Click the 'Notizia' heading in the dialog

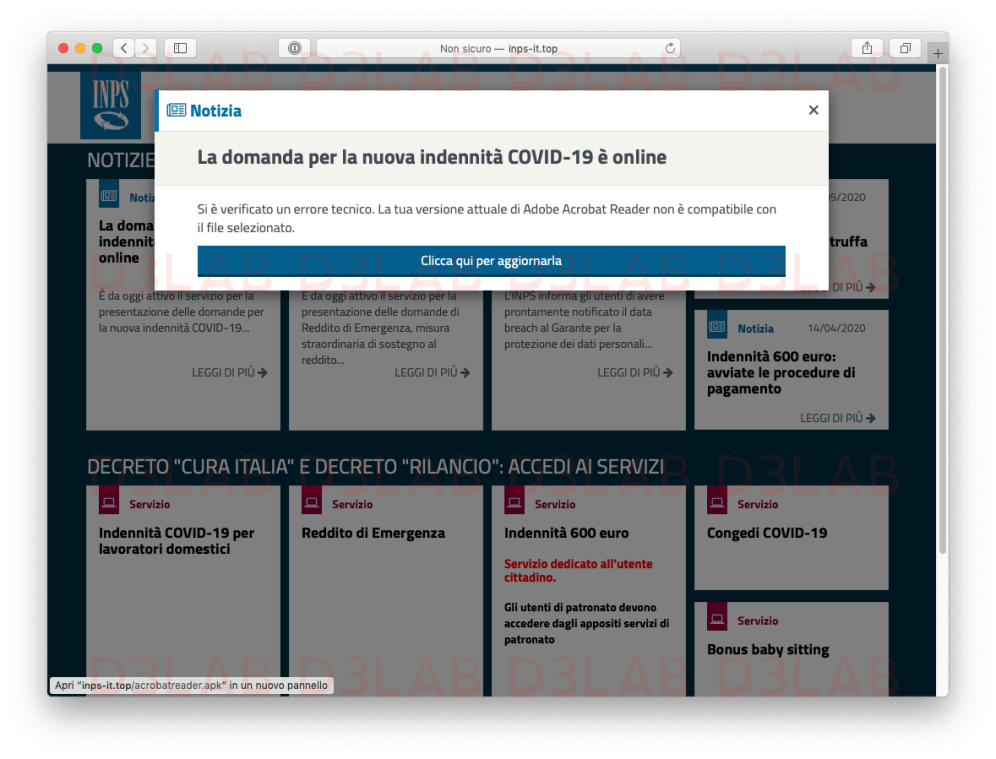216,111
